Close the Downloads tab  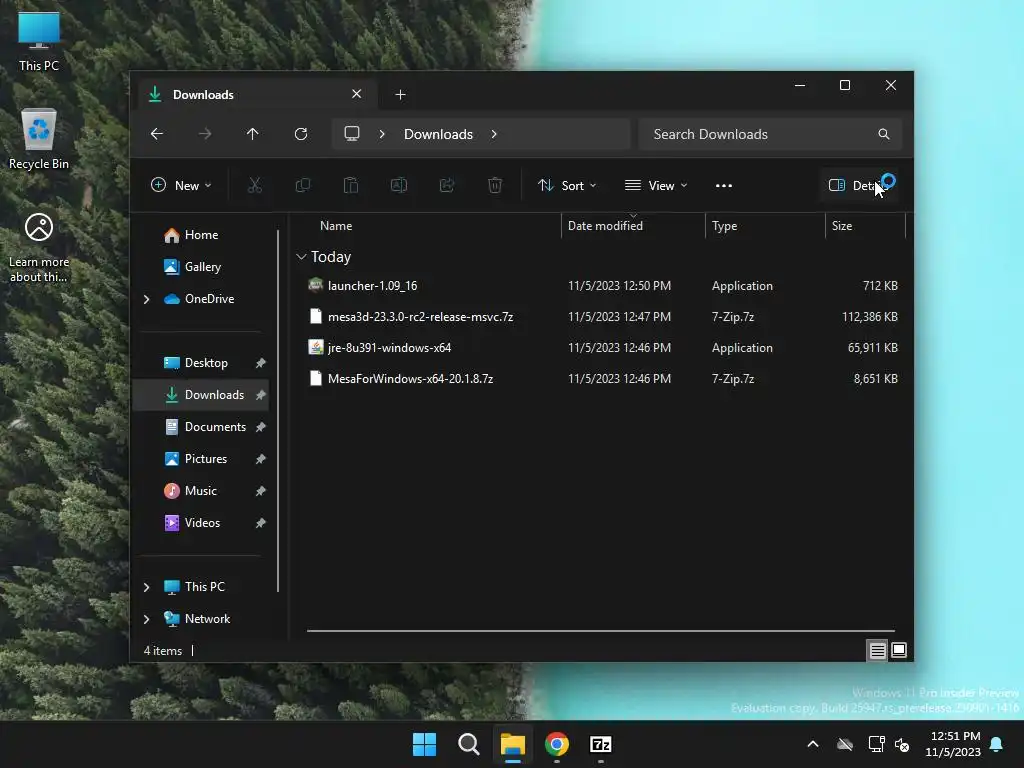tap(357, 94)
